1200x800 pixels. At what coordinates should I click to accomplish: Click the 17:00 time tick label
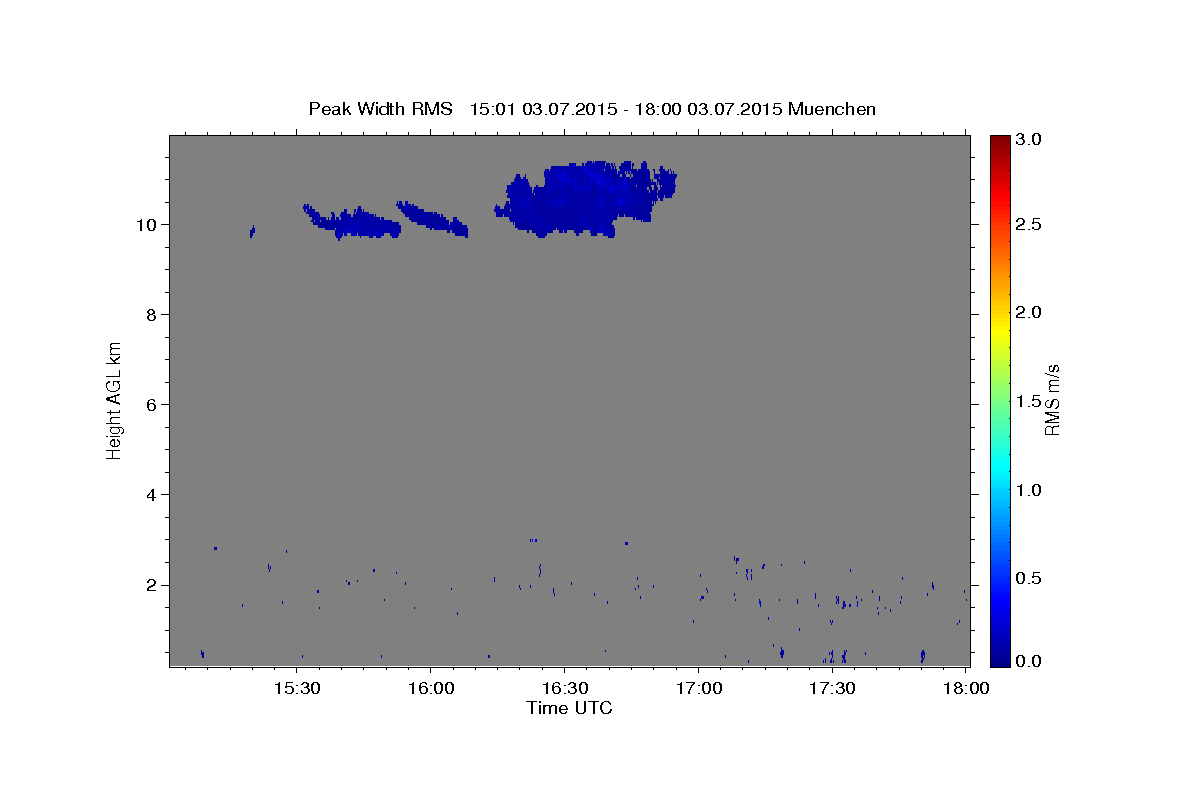(698, 689)
